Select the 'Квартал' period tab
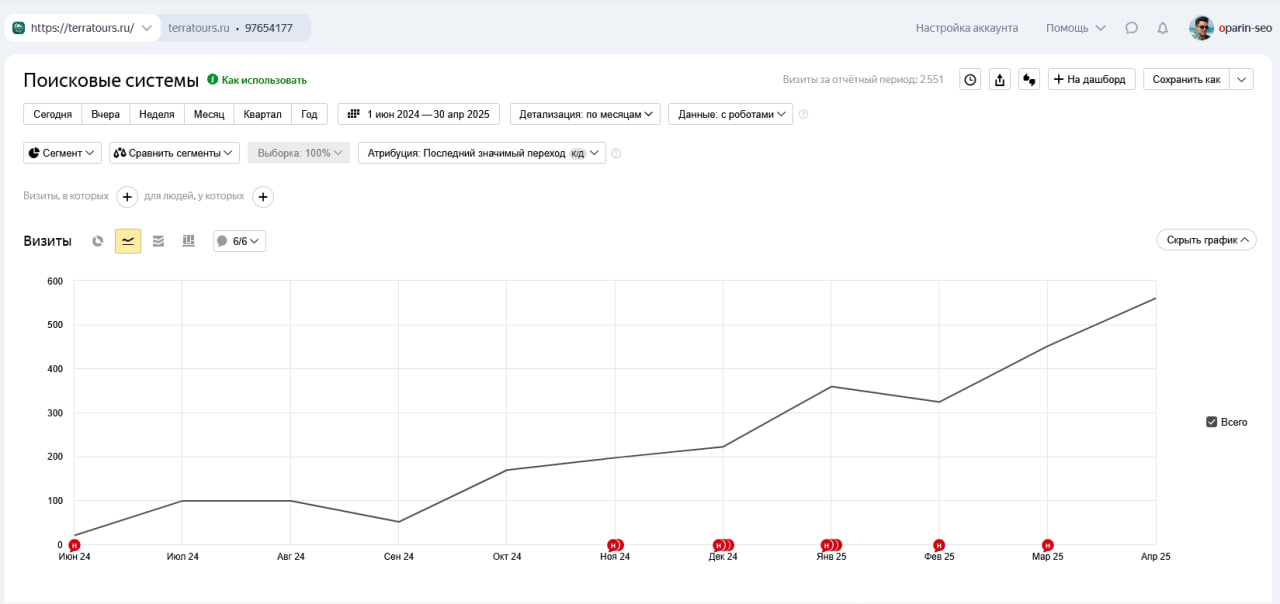The height and width of the screenshot is (604, 1280). [262, 114]
